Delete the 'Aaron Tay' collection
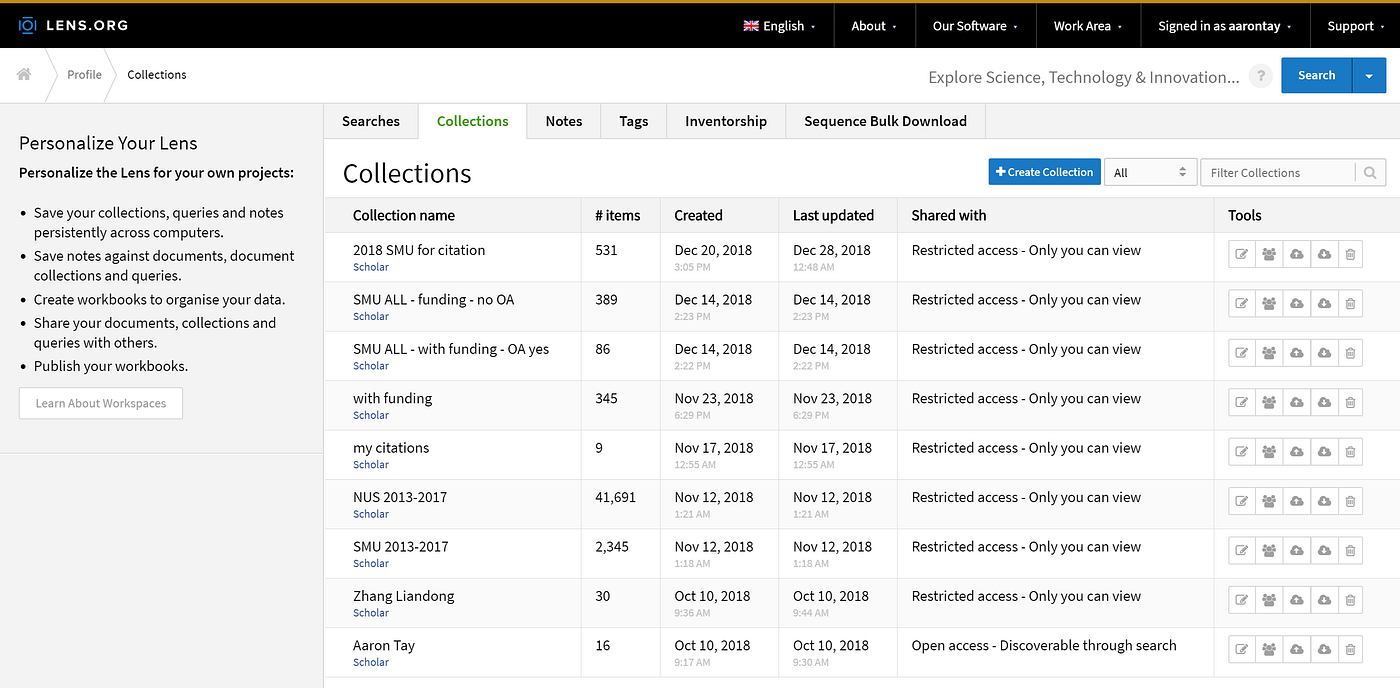The height and width of the screenshot is (688, 1400). point(1350,650)
